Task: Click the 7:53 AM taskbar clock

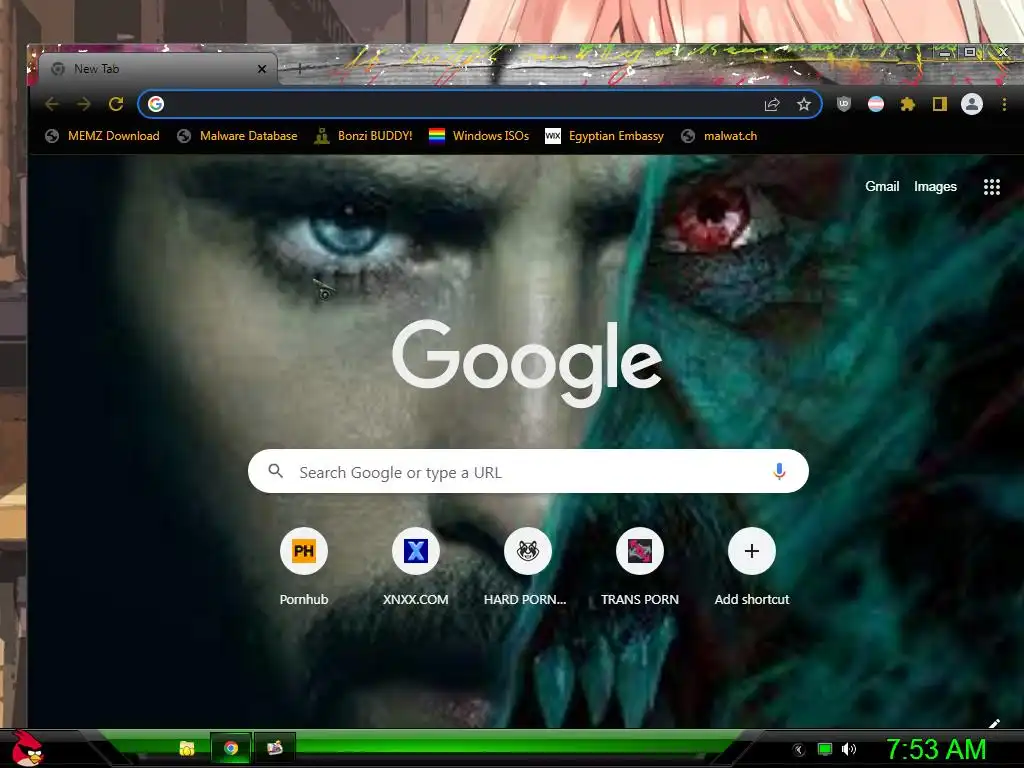Action: tap(936, 750)
